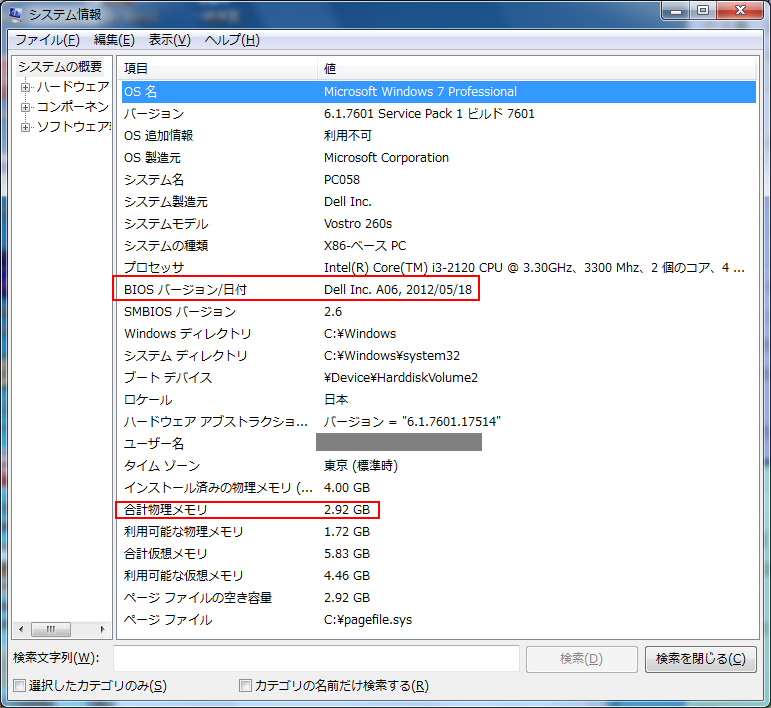
Task: Click the tree pane horizontal scrollbar thumb
Action: tap(51, 629)
